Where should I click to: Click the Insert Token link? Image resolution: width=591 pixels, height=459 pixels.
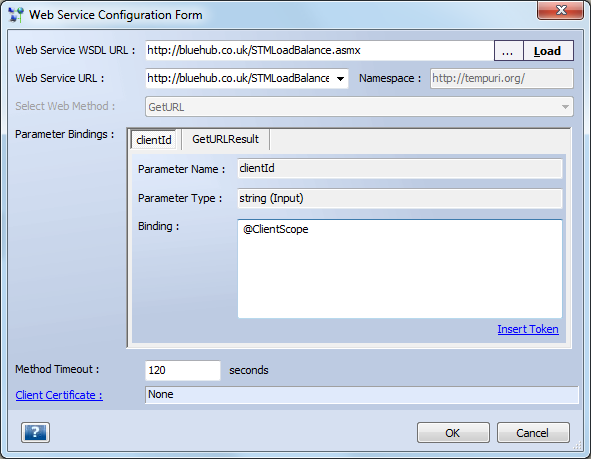pyautogui.click(x=528, y=329)
